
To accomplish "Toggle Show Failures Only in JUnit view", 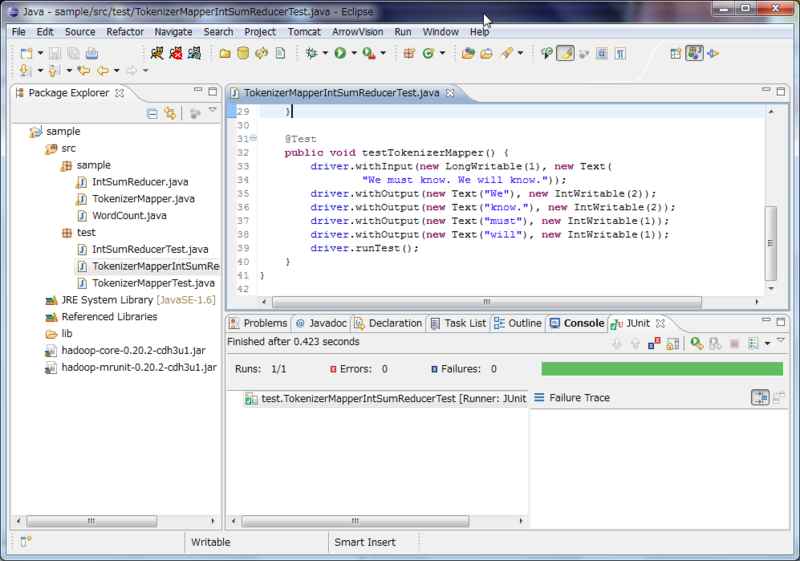I will coord(654,344).
